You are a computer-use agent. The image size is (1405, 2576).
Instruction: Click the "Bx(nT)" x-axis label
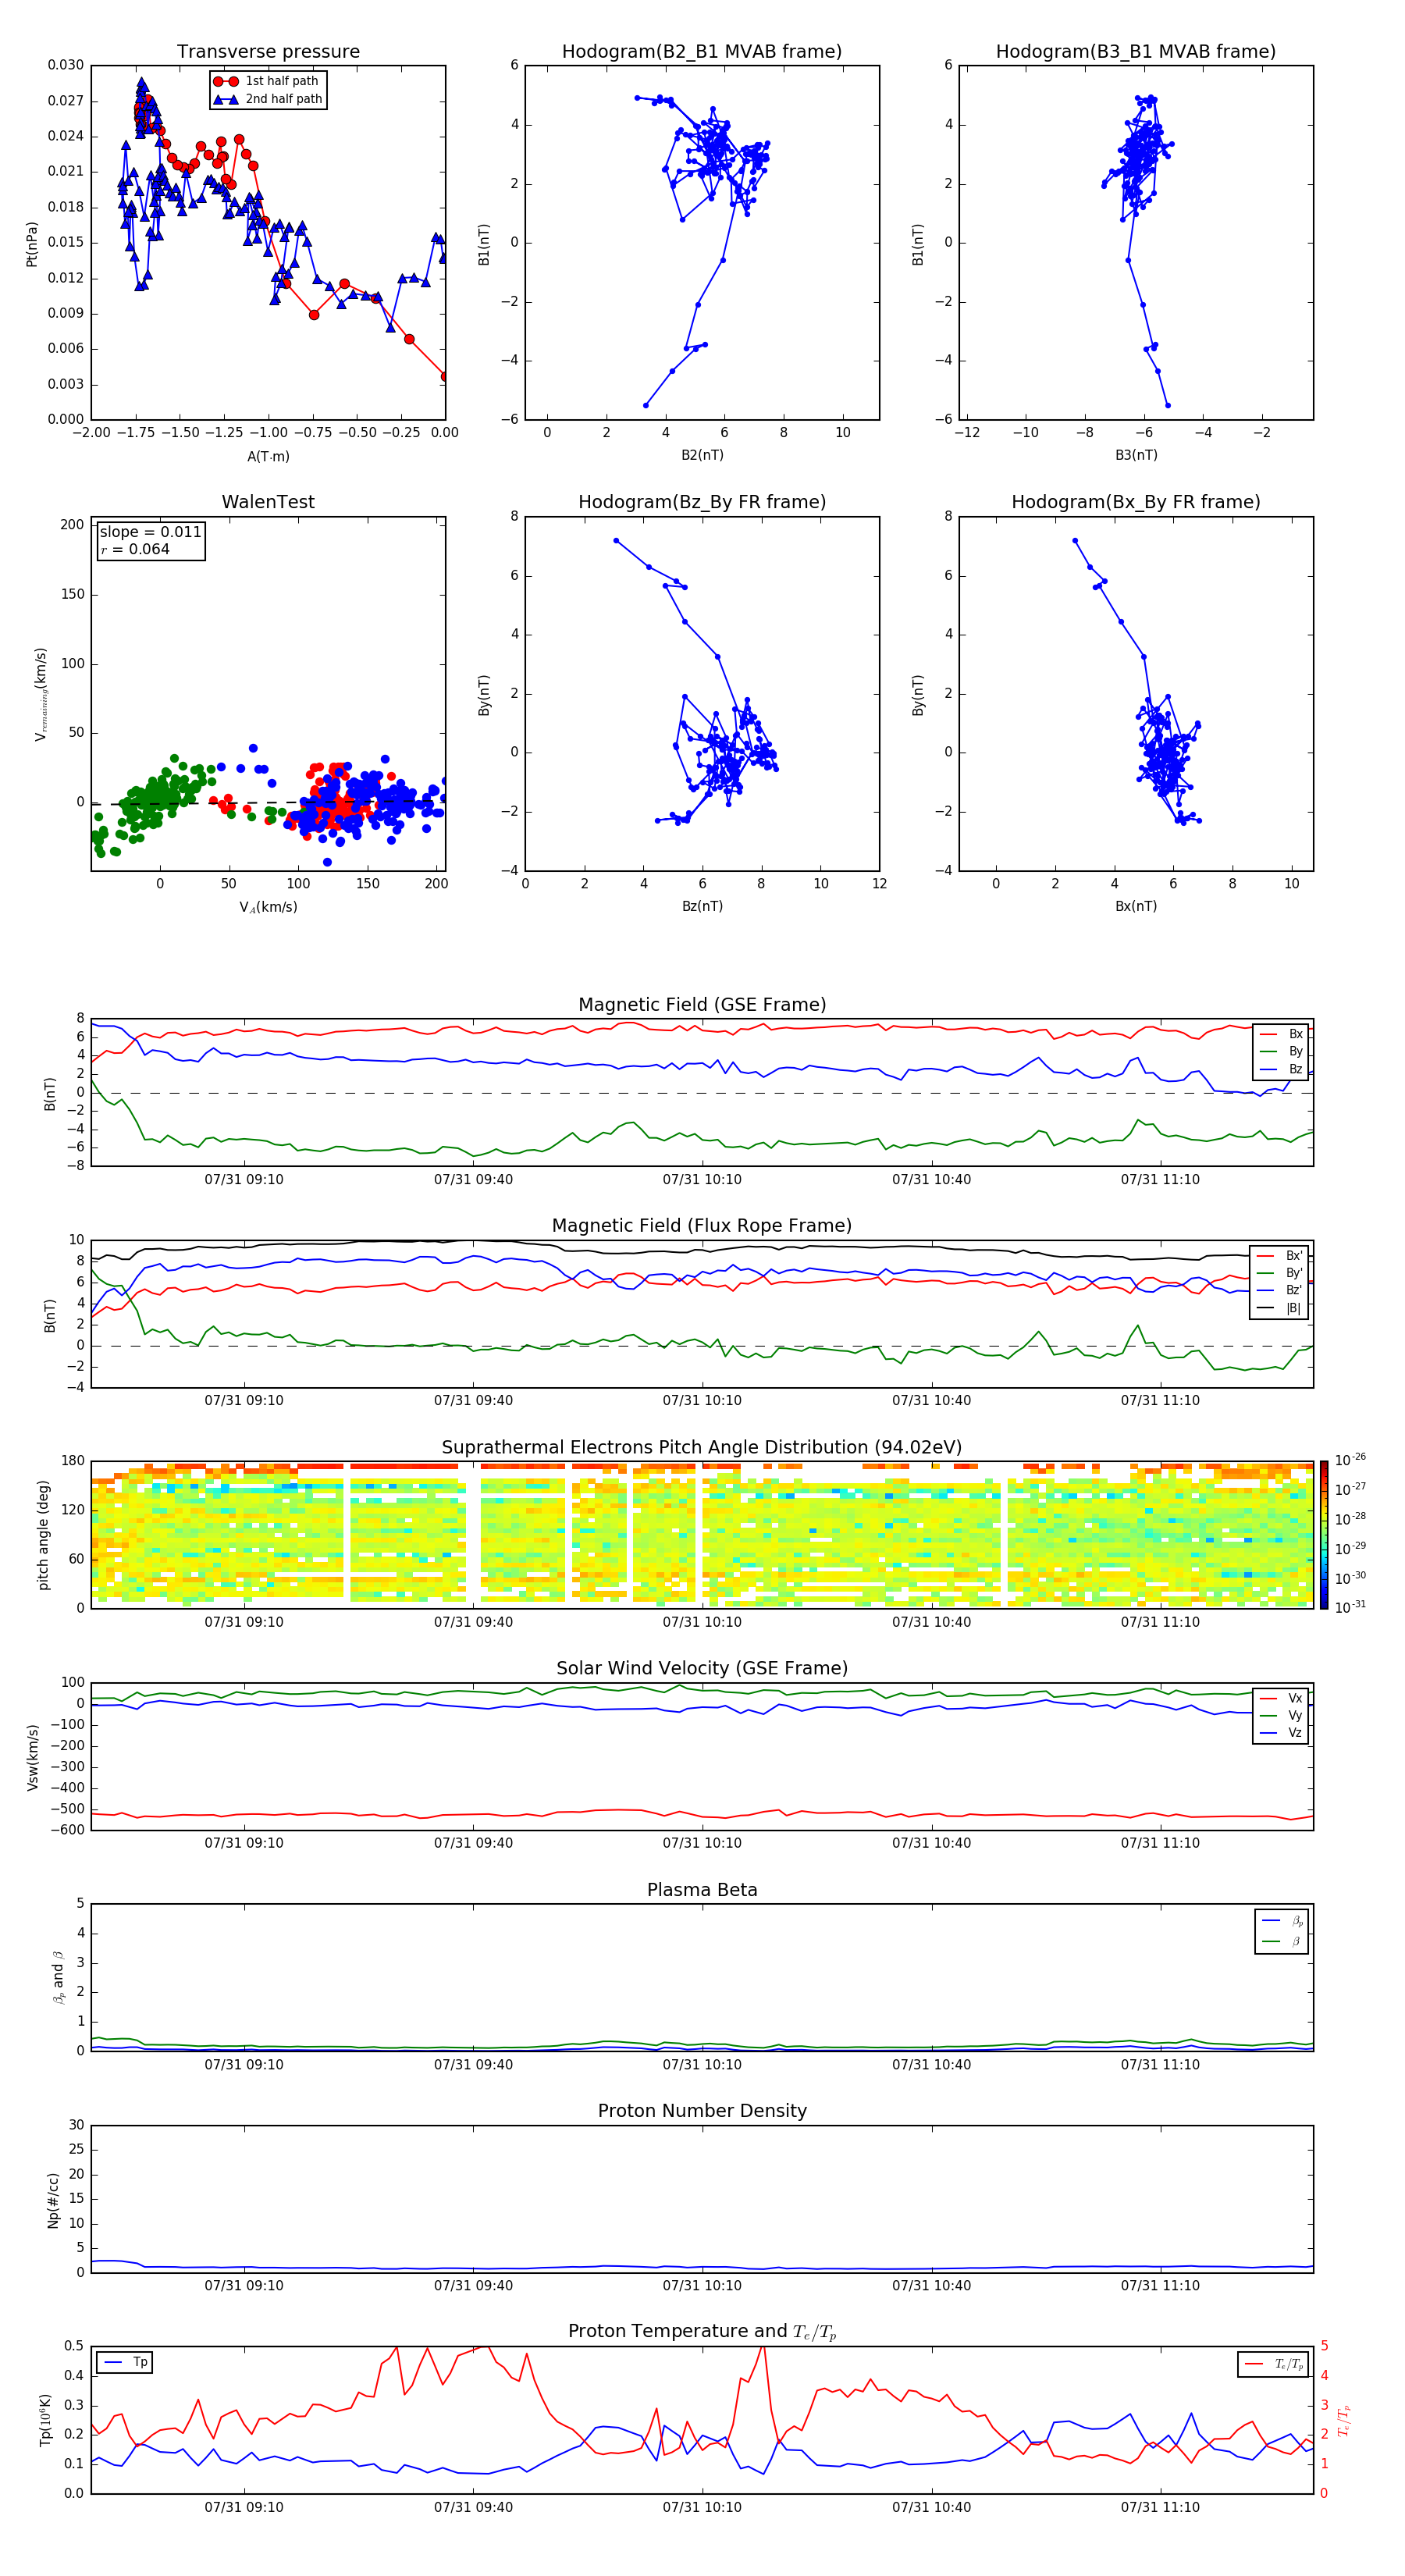[1136, 906]
